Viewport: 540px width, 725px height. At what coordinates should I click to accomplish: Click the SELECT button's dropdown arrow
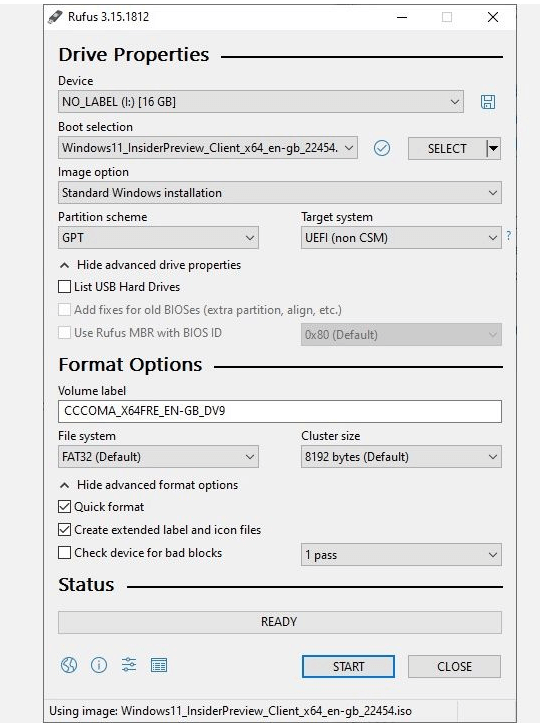pyautogui.click(x=493, y=148)
